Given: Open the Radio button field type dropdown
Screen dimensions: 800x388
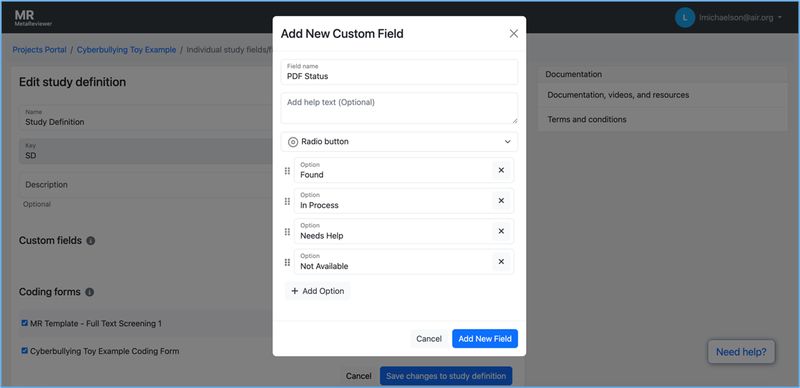Looking at the screenshot, I should [399, 141].
